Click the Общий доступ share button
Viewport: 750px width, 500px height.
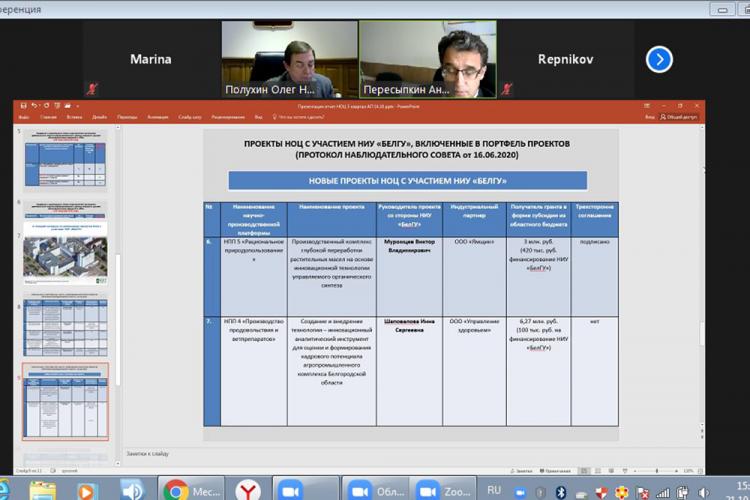click(680, 117)
